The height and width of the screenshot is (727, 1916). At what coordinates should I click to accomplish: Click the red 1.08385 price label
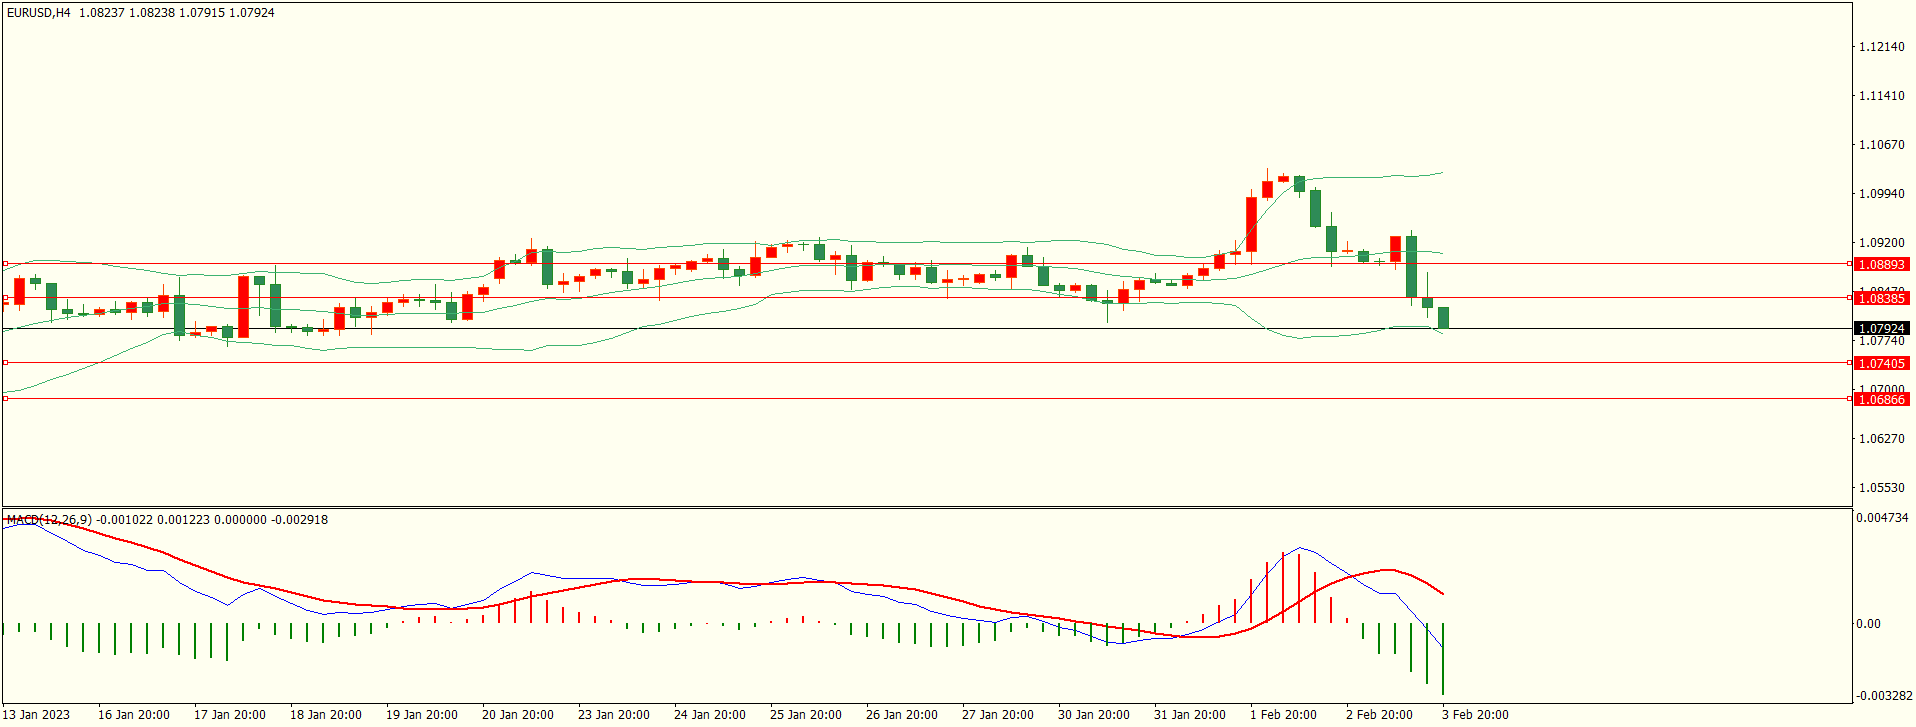click(x=1881, y=299)
